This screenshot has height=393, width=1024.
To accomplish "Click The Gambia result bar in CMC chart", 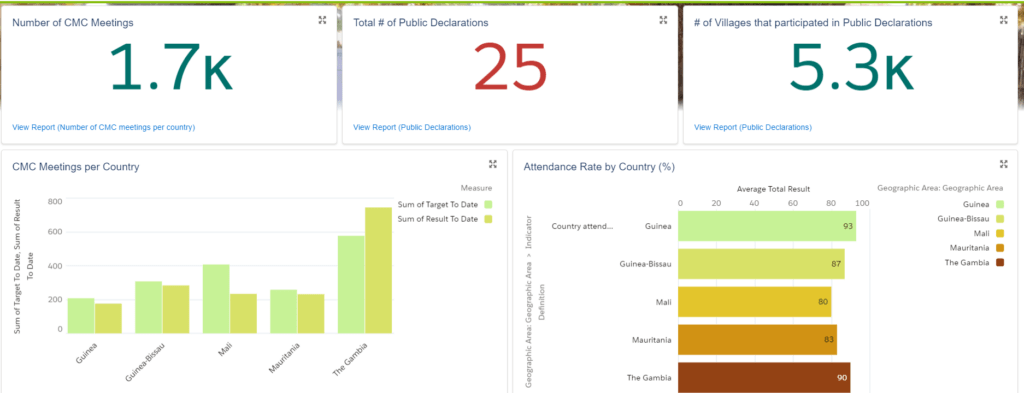I will click(x=378, y=271).
